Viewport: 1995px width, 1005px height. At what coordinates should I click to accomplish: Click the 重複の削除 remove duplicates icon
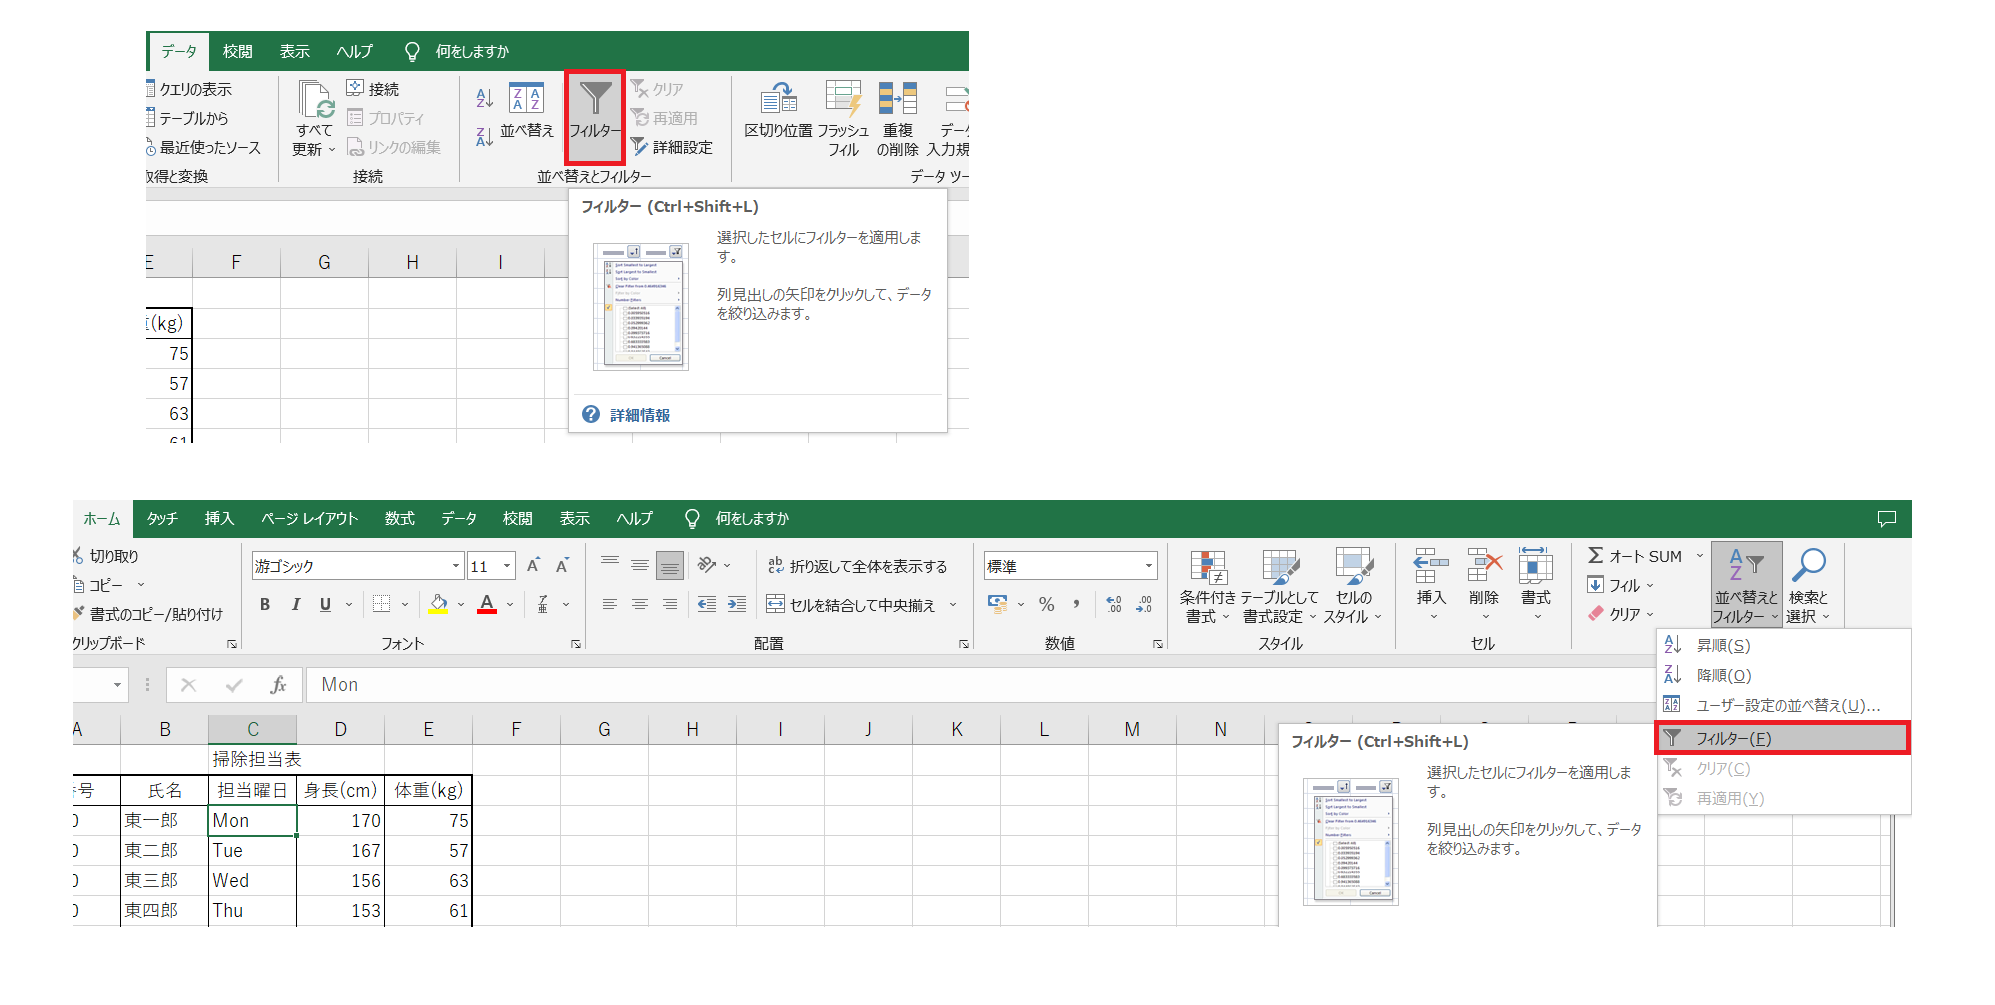(x=897, y=100)
